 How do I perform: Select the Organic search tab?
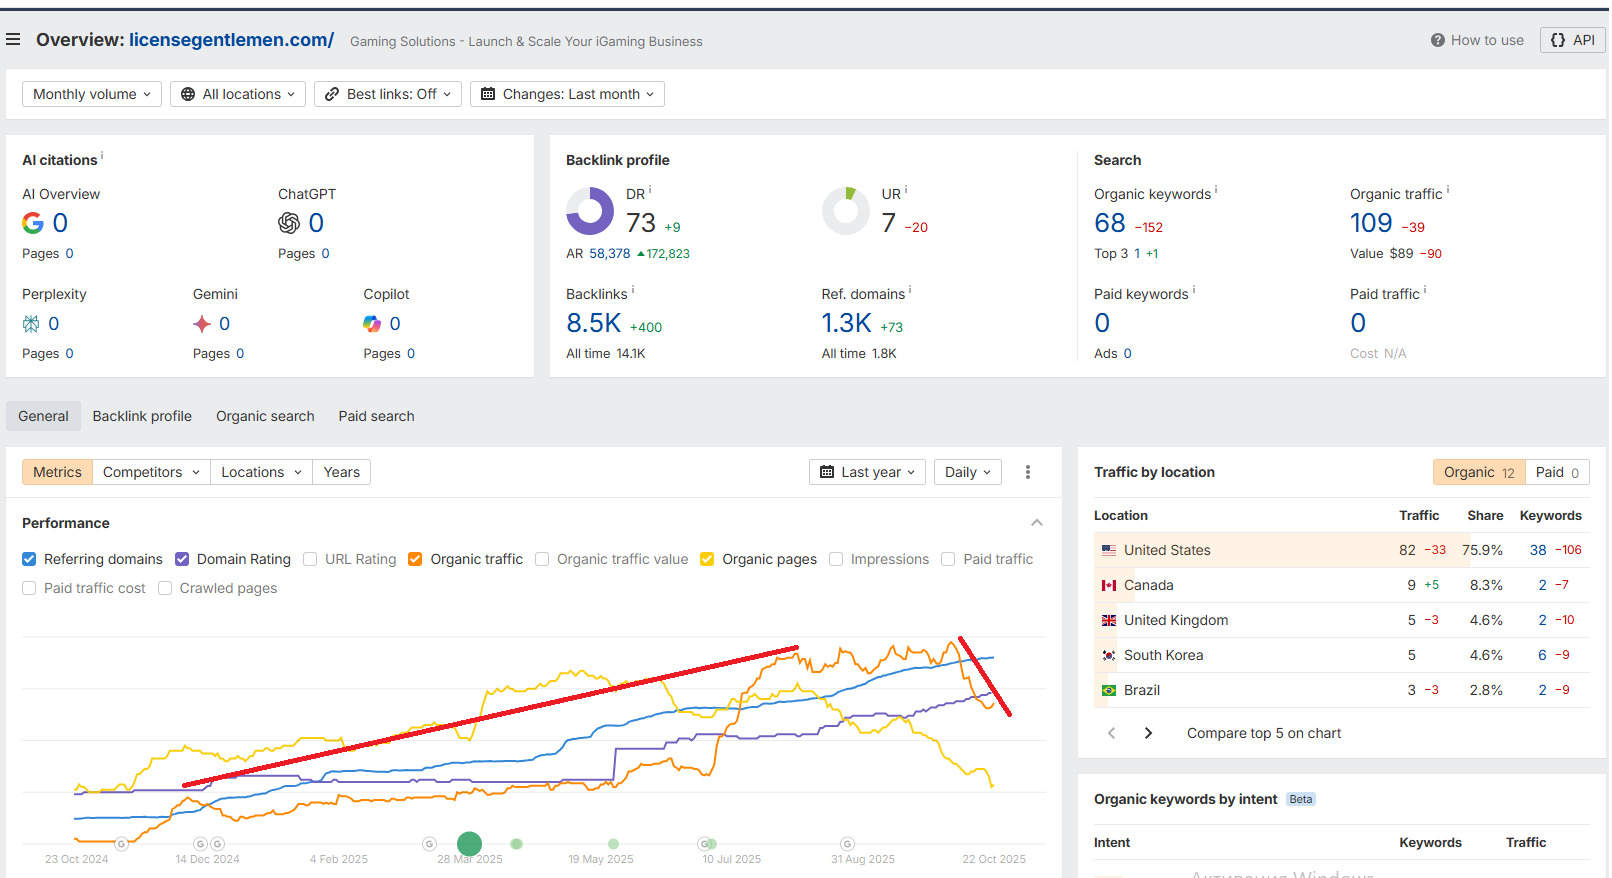click(x=265, y=416)
